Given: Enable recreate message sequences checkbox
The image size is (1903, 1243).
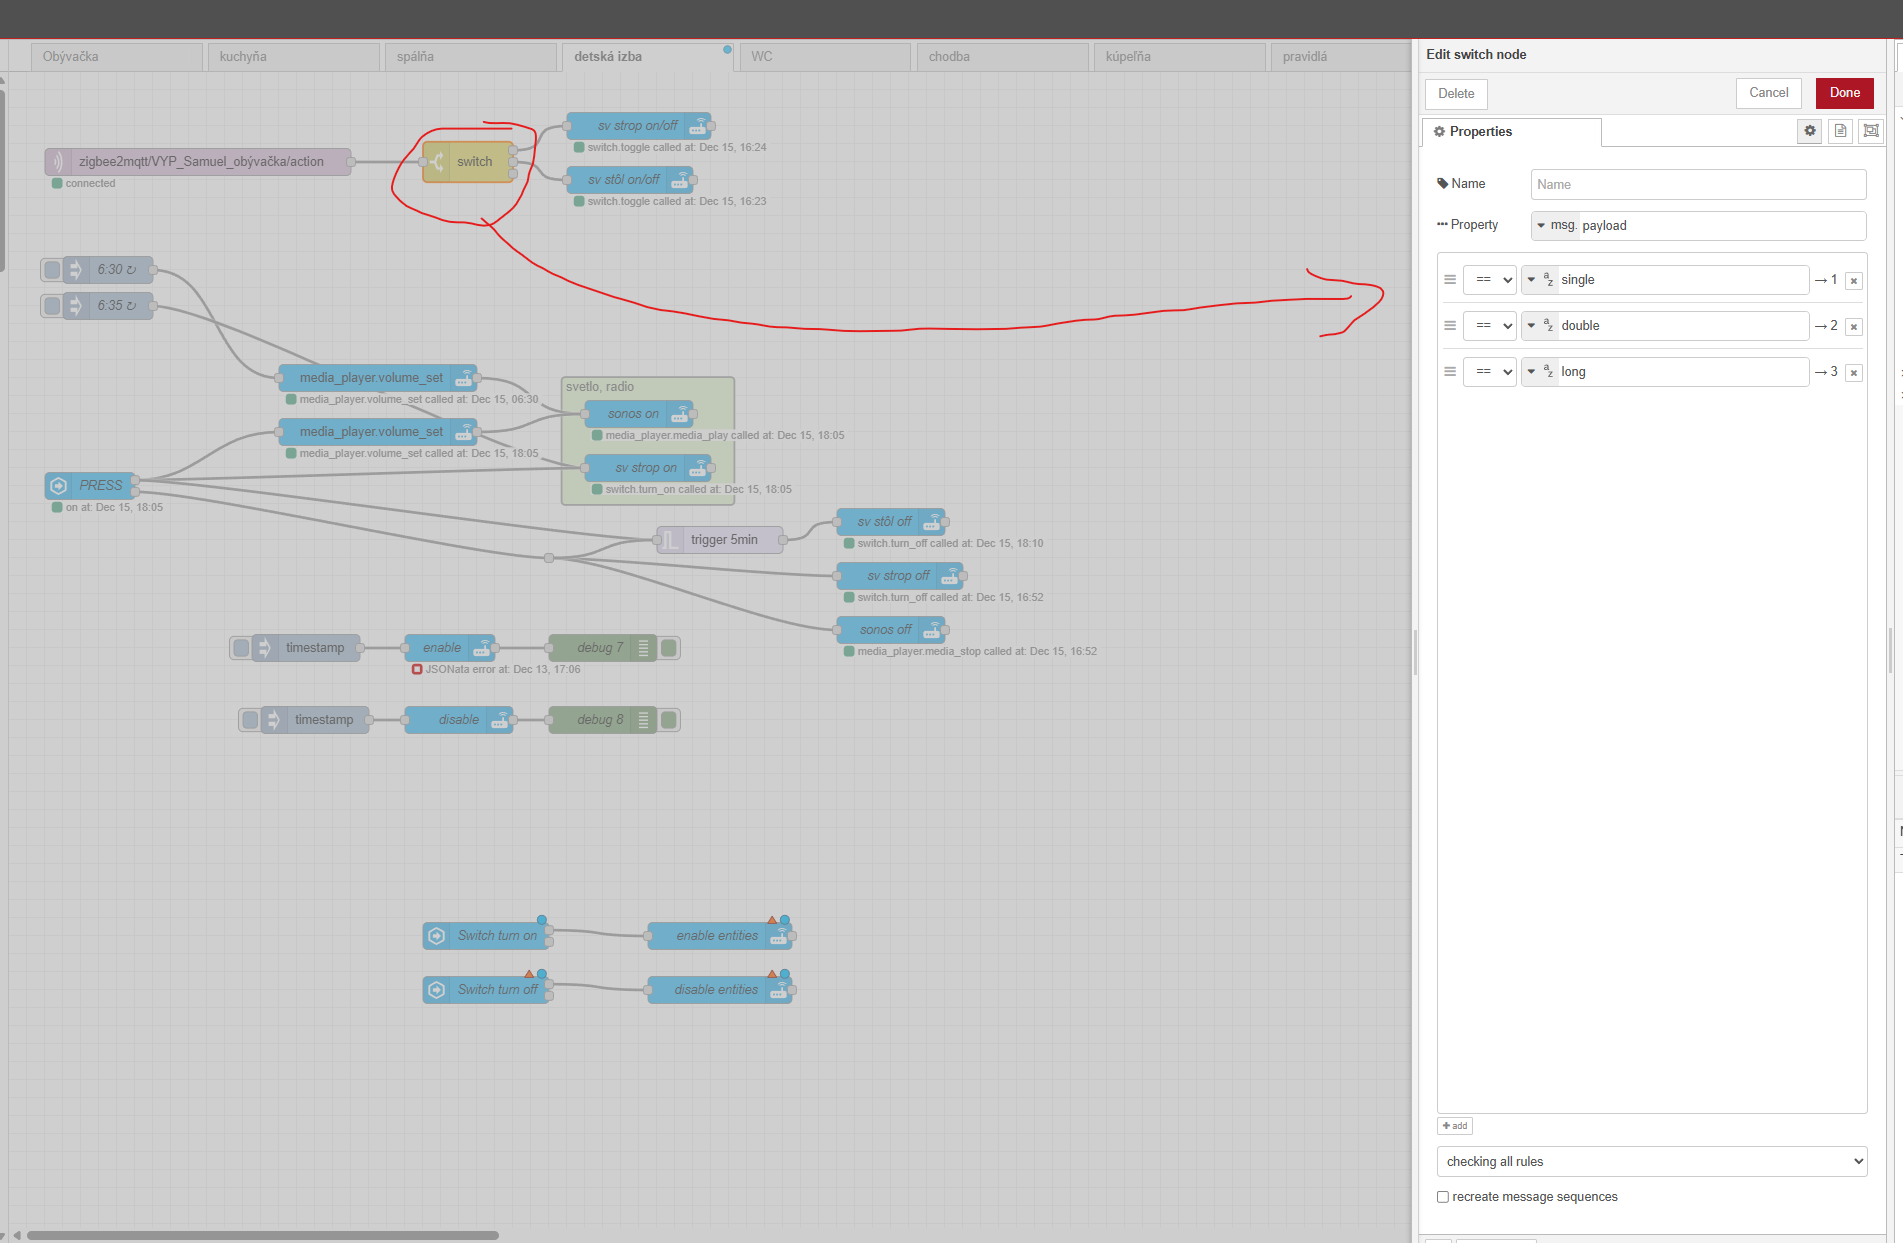Looking at the screenshot, I should tap(1443, 1197).
